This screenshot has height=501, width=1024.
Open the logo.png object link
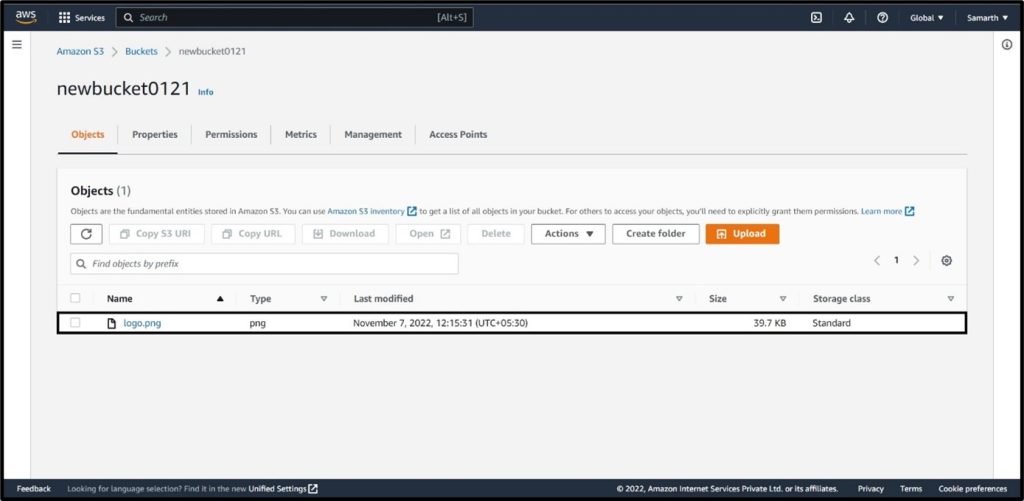coord(142,323)
